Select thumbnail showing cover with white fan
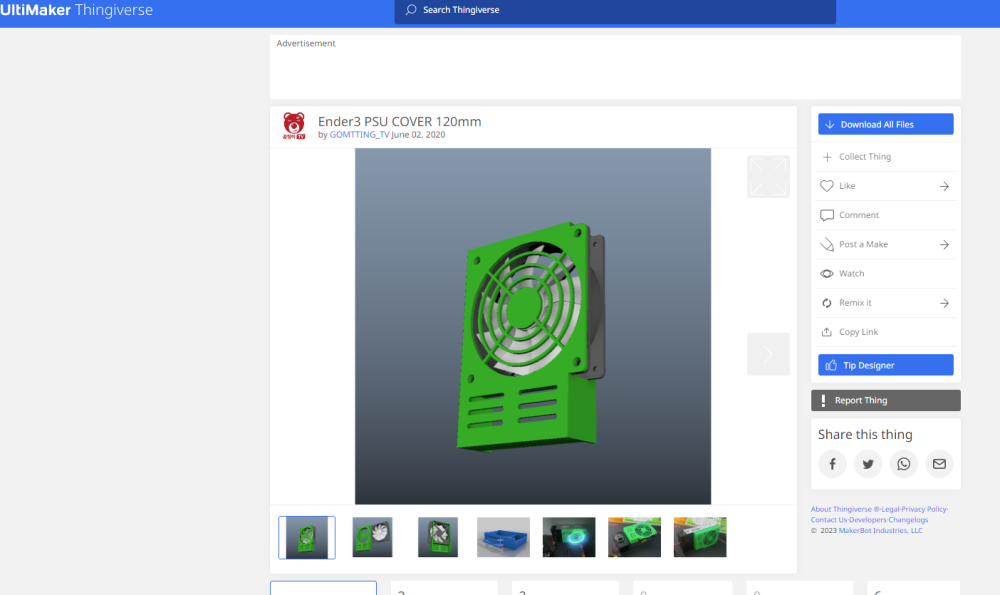This screenshot has height=595, width=1000. [x=372, y=537]
